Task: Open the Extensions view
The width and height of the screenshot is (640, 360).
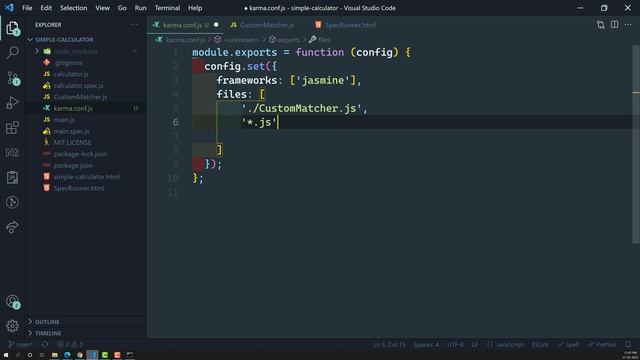Action: [x=12, y=127]
